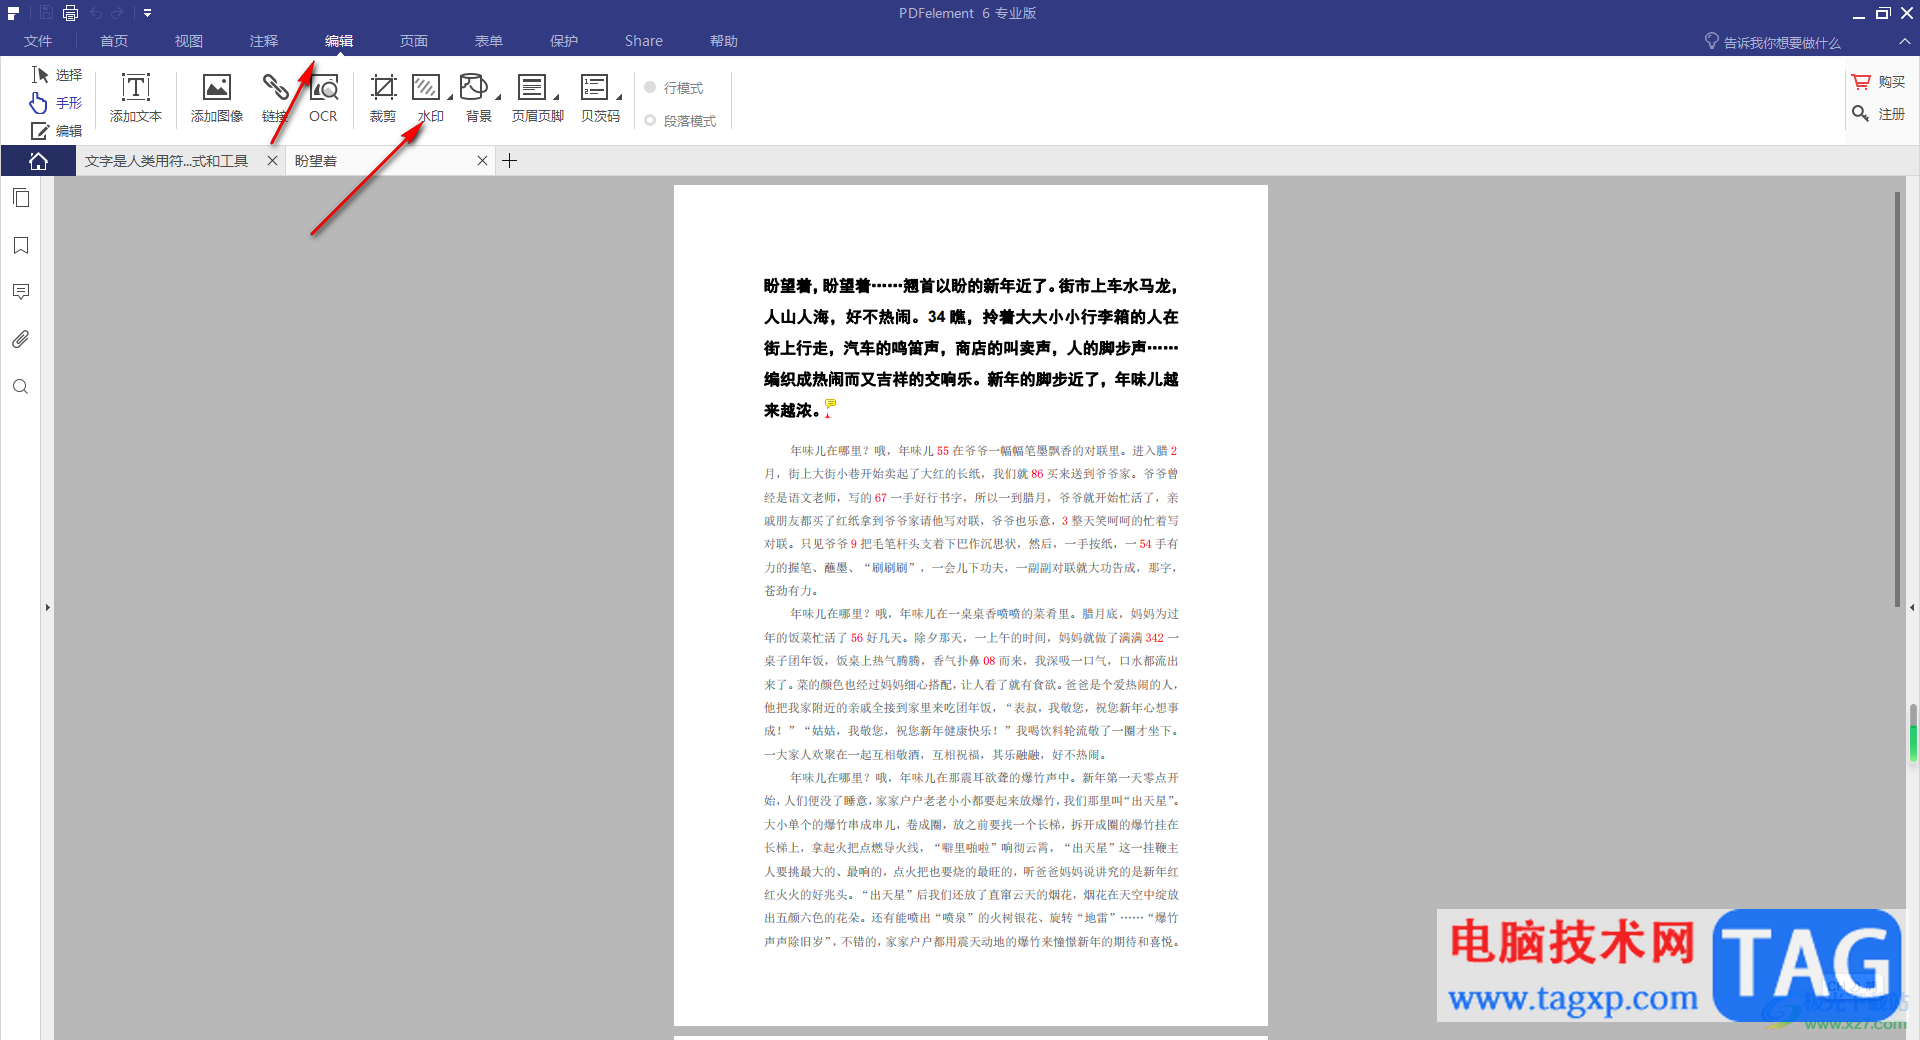Close the 盼望着 document tab
The image size is (1920, 1040).
pos(482,161)
